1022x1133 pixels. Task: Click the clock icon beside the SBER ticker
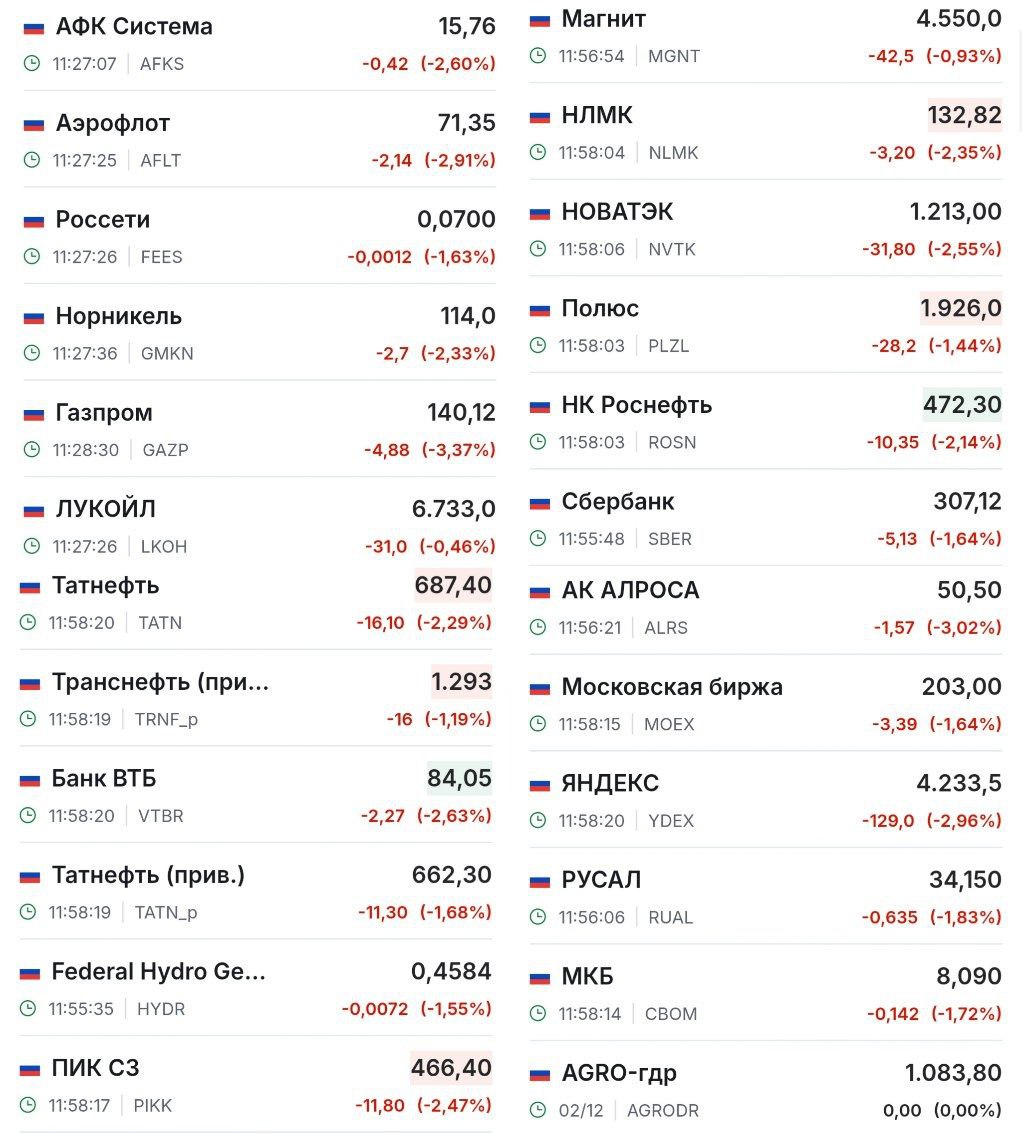(x=538, y=539)
